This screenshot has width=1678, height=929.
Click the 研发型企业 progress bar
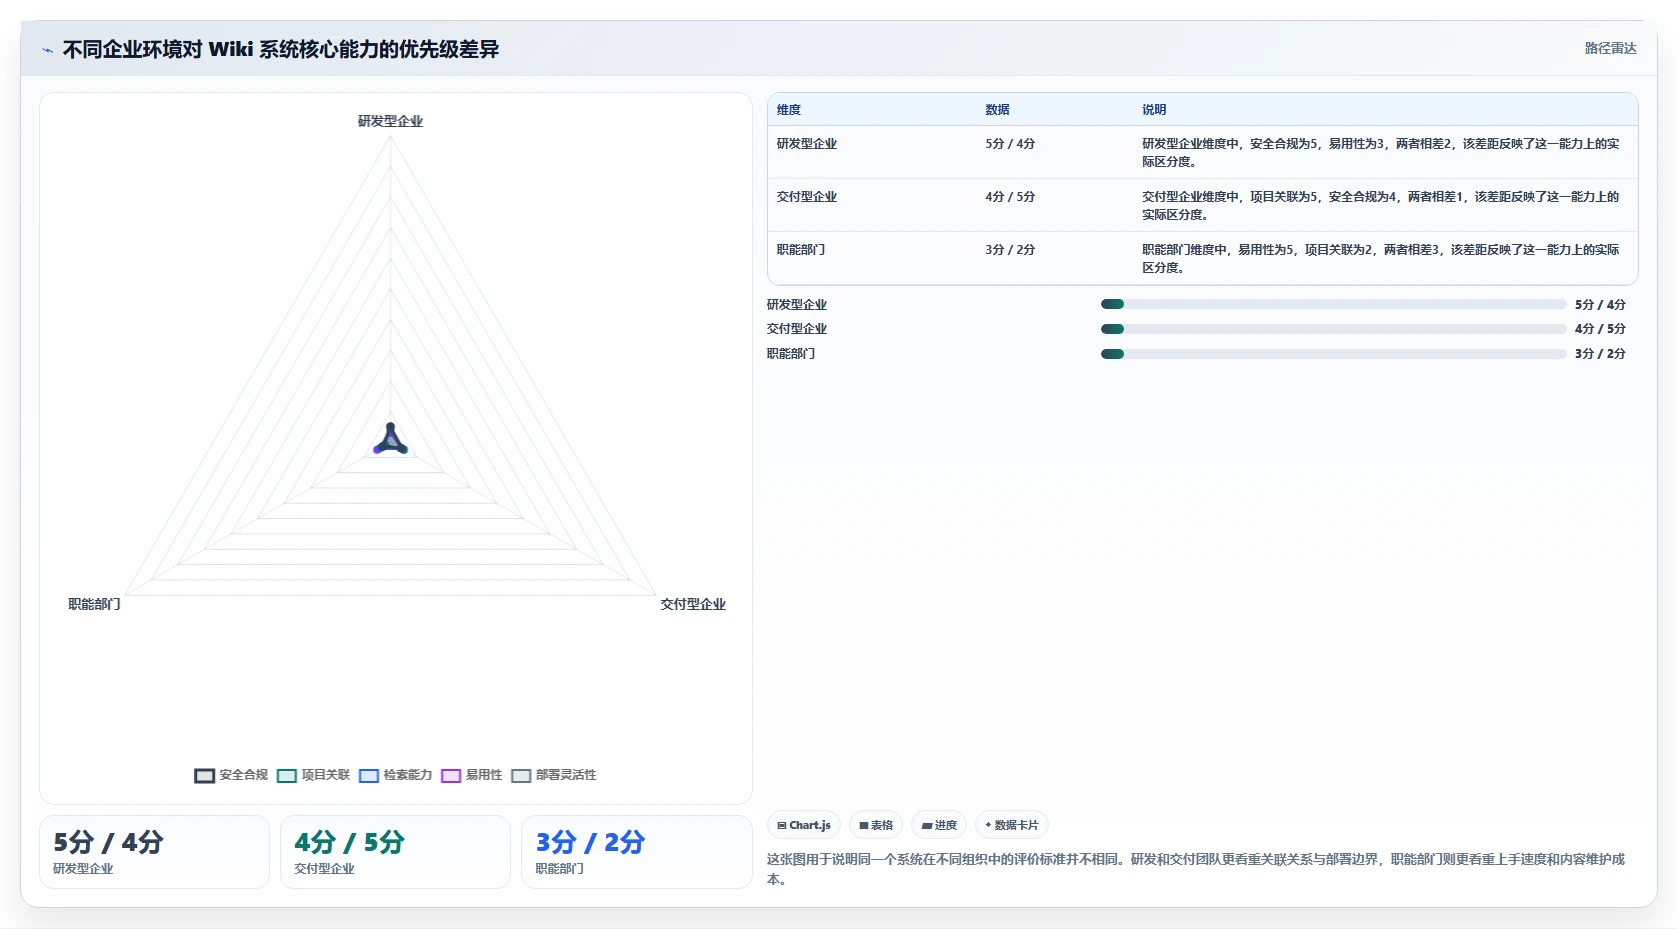[1333, 304]
